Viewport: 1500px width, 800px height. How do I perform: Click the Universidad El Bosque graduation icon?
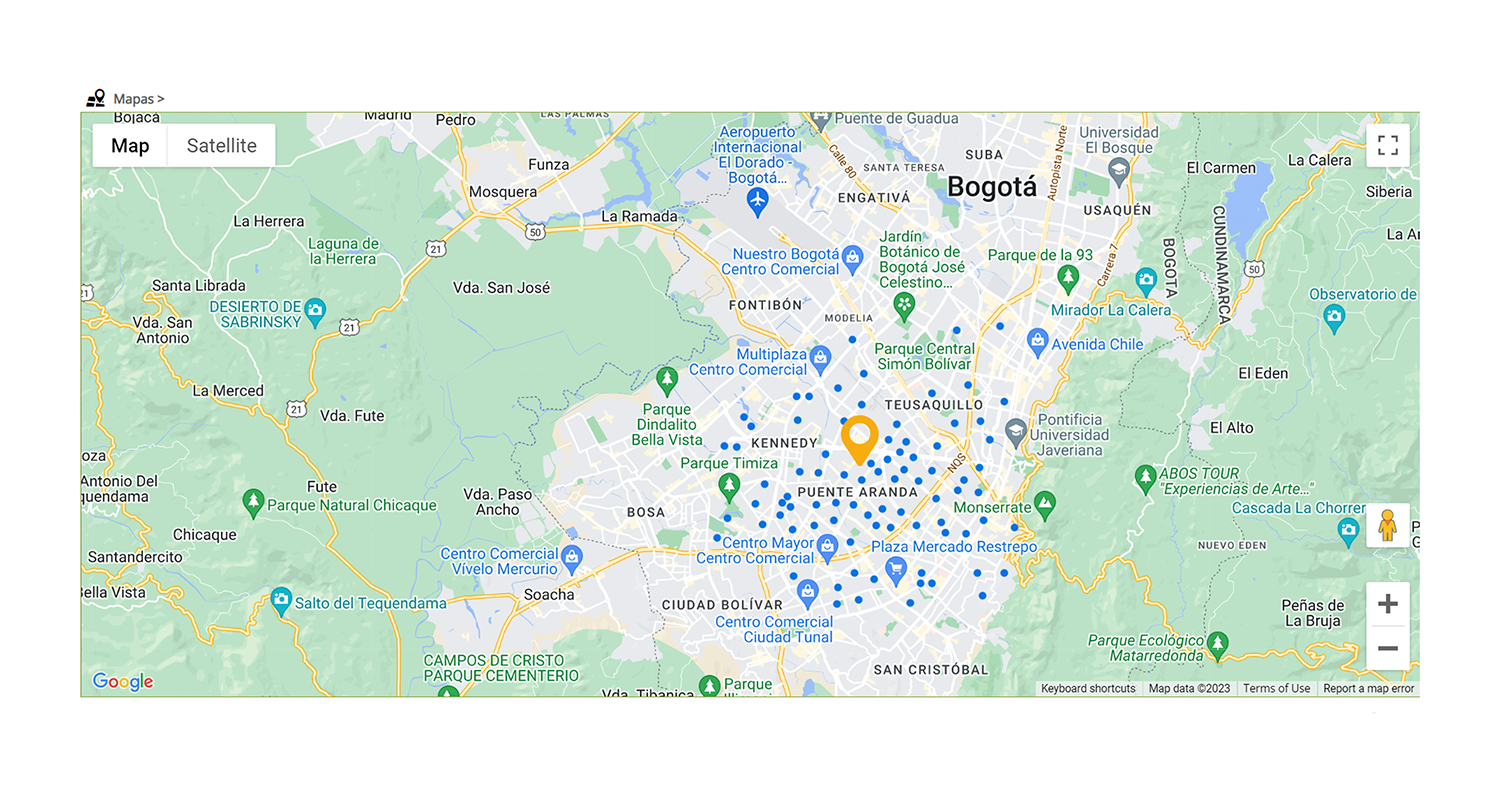pyautogui.click(x=1118, y=174)
